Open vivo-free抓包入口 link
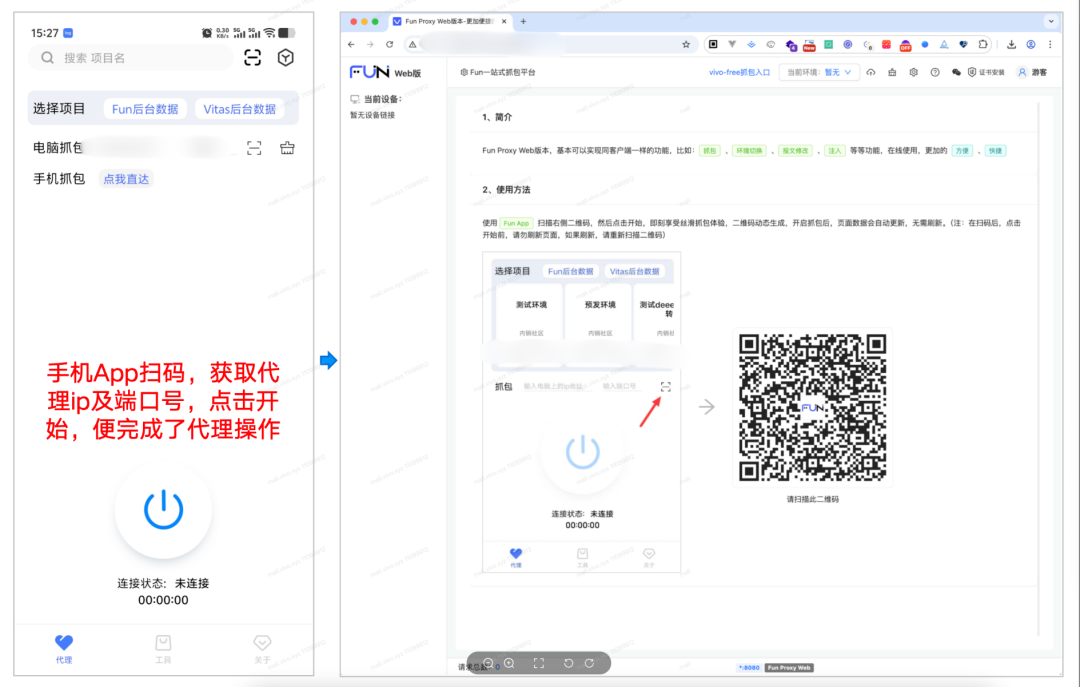 (739, 72)
